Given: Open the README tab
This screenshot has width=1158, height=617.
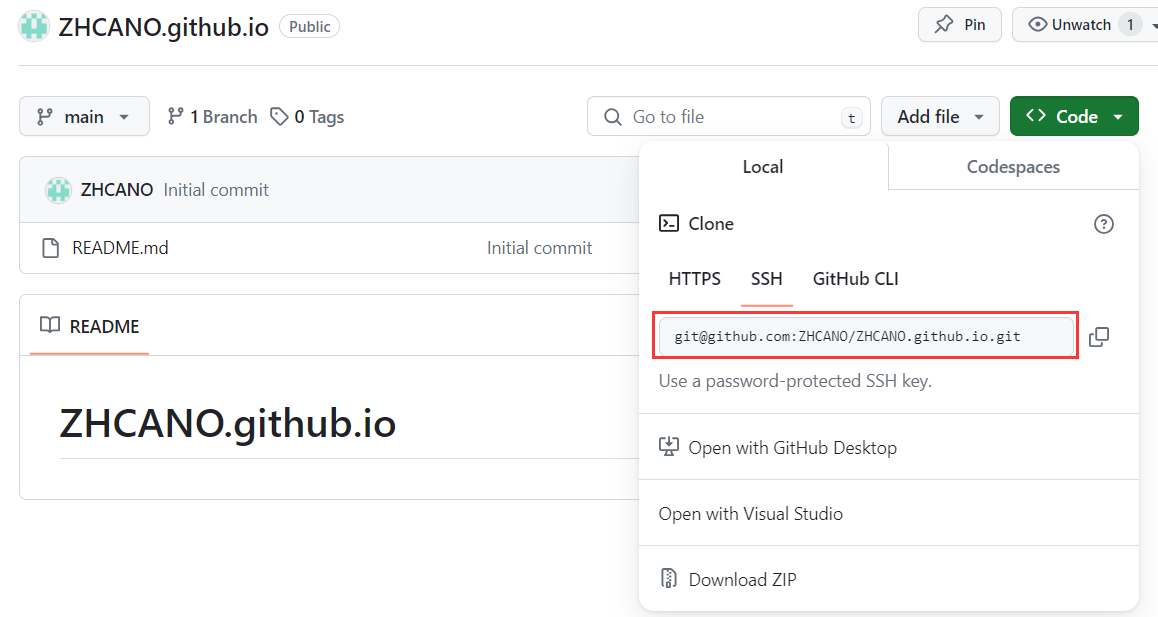Looking at the screenshot, I should (89, 326).
